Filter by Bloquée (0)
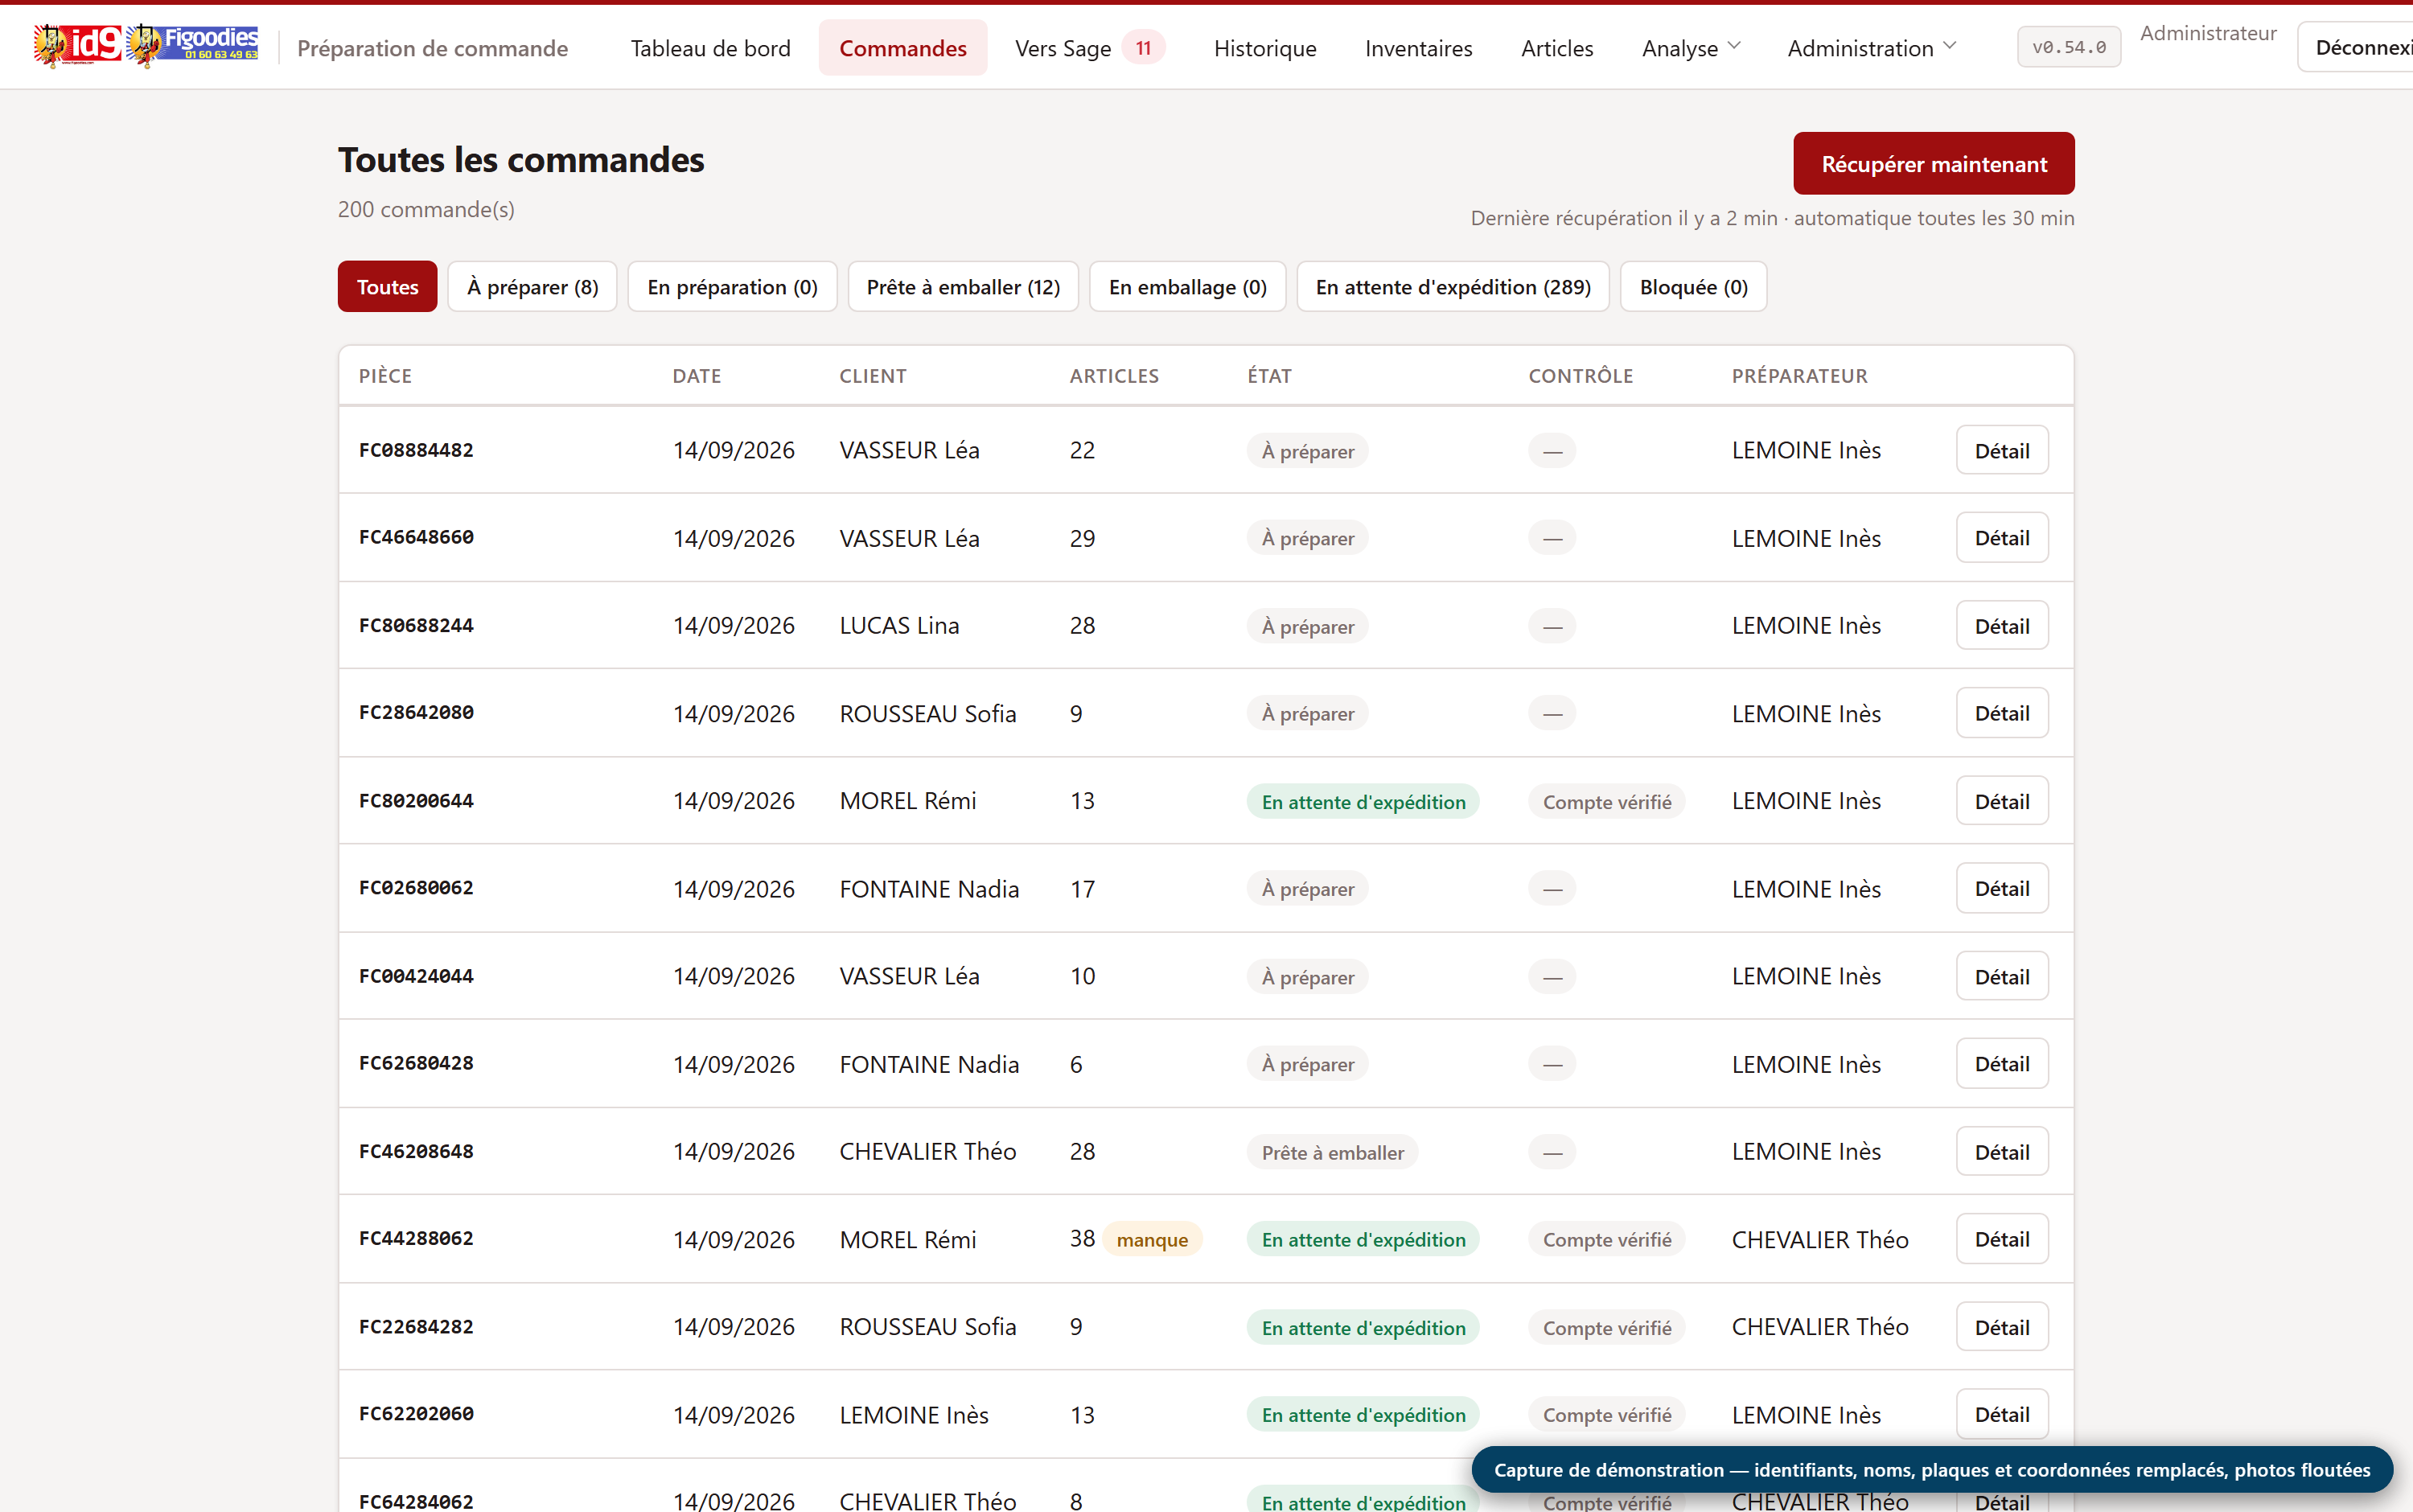The width and height of the screenshot is (2413, 1512). (x=1693, y=287)
